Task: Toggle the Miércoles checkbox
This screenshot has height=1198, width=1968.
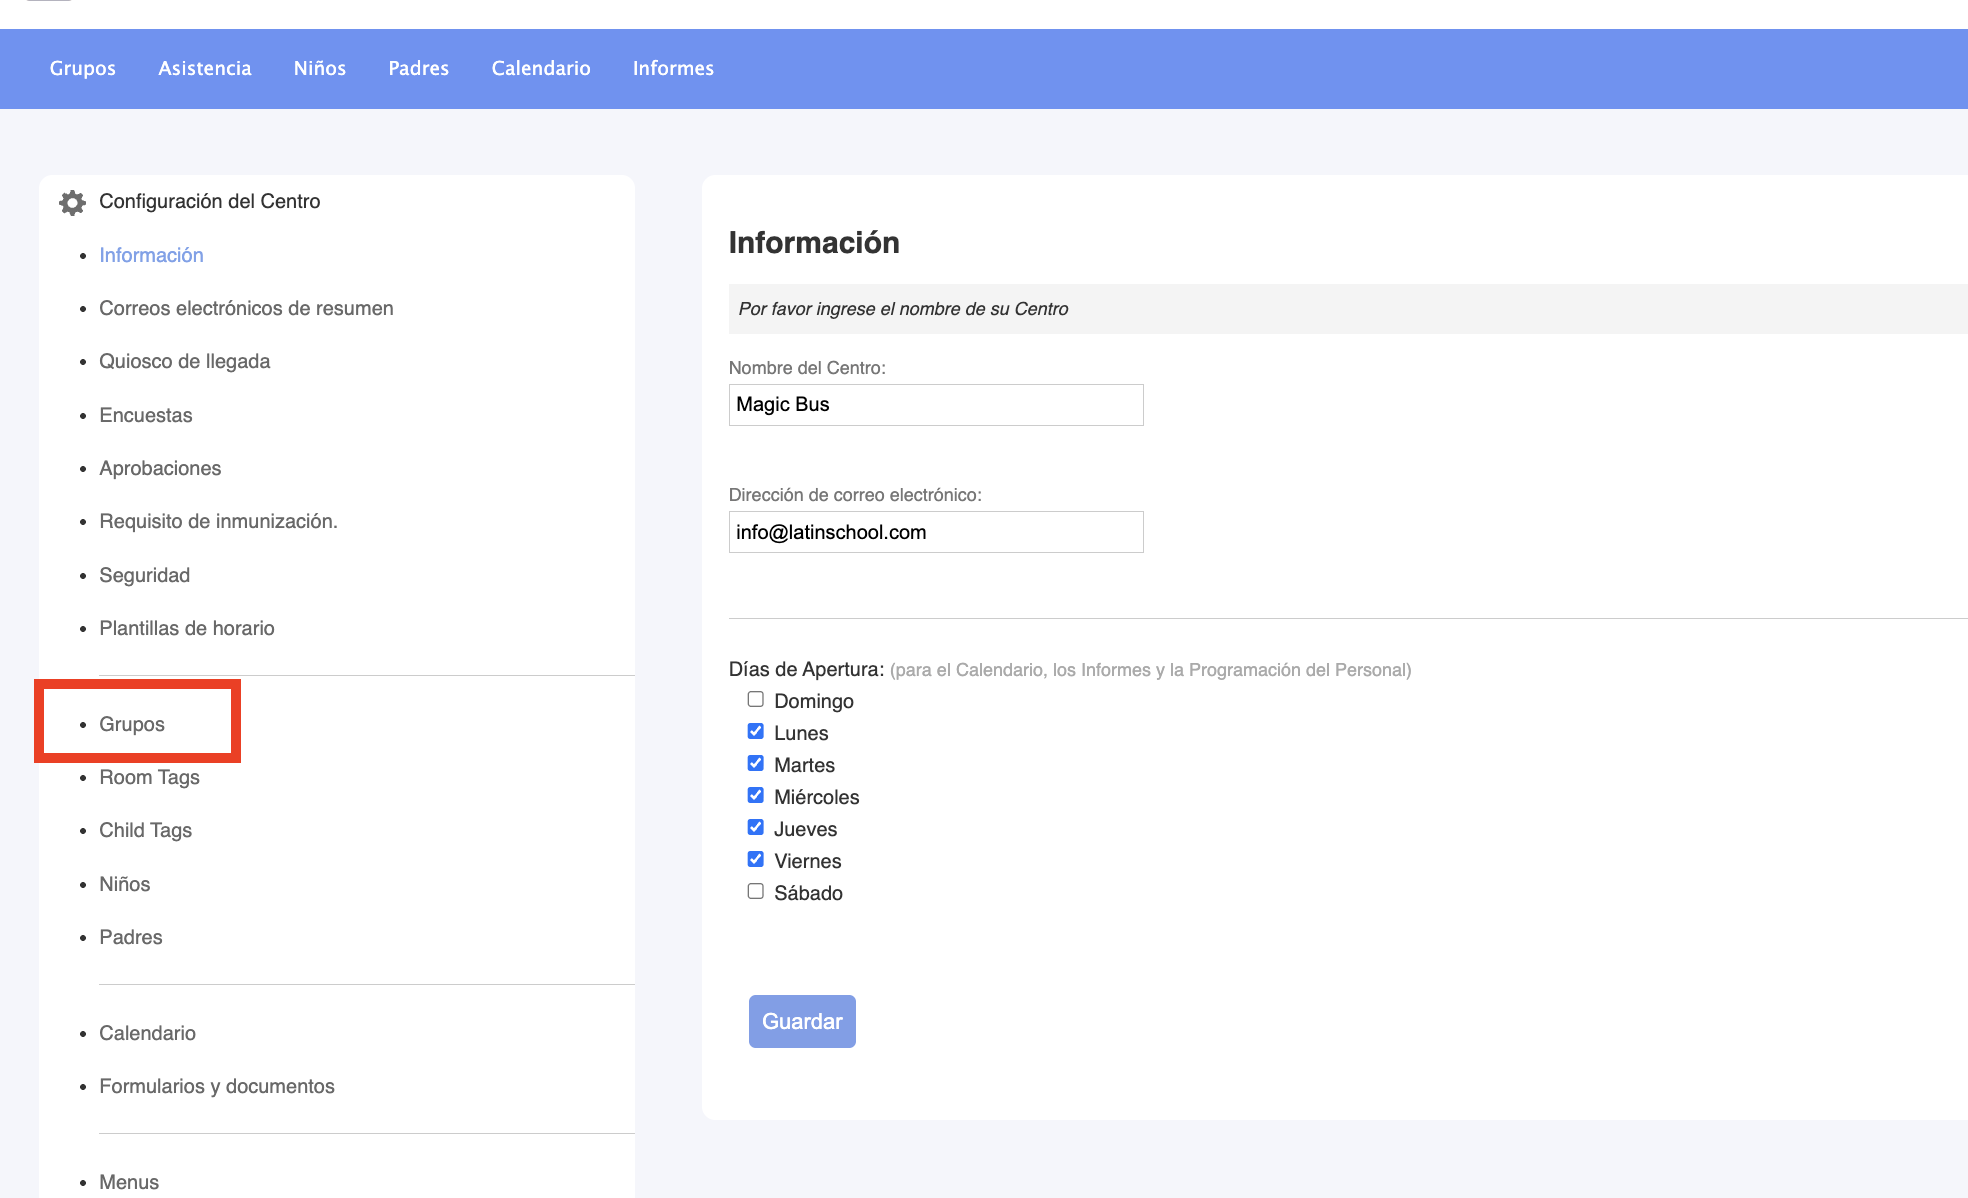Action: (756, 795)
